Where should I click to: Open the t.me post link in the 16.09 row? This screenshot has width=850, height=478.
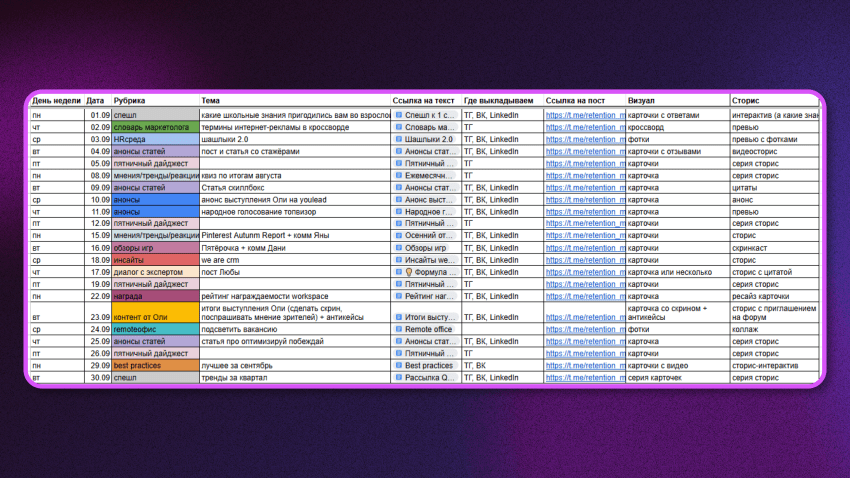coord(585,248)
